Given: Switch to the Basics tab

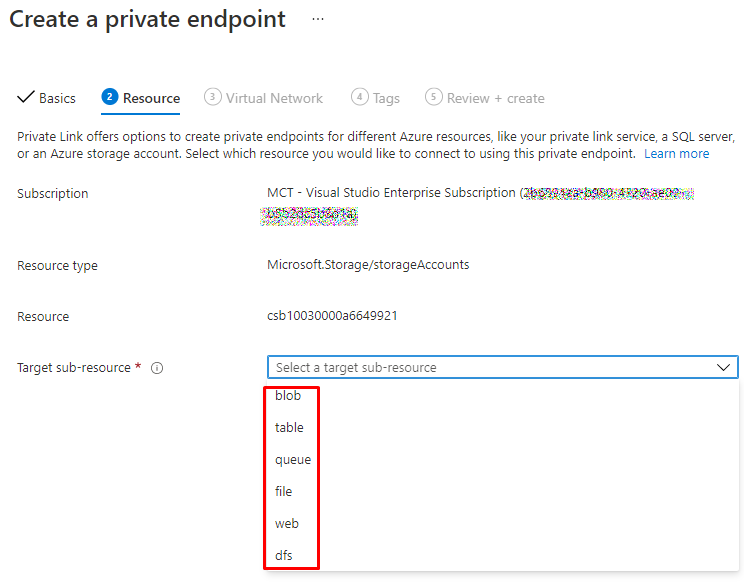Looking at the screenshot, I should coord(57,98).
